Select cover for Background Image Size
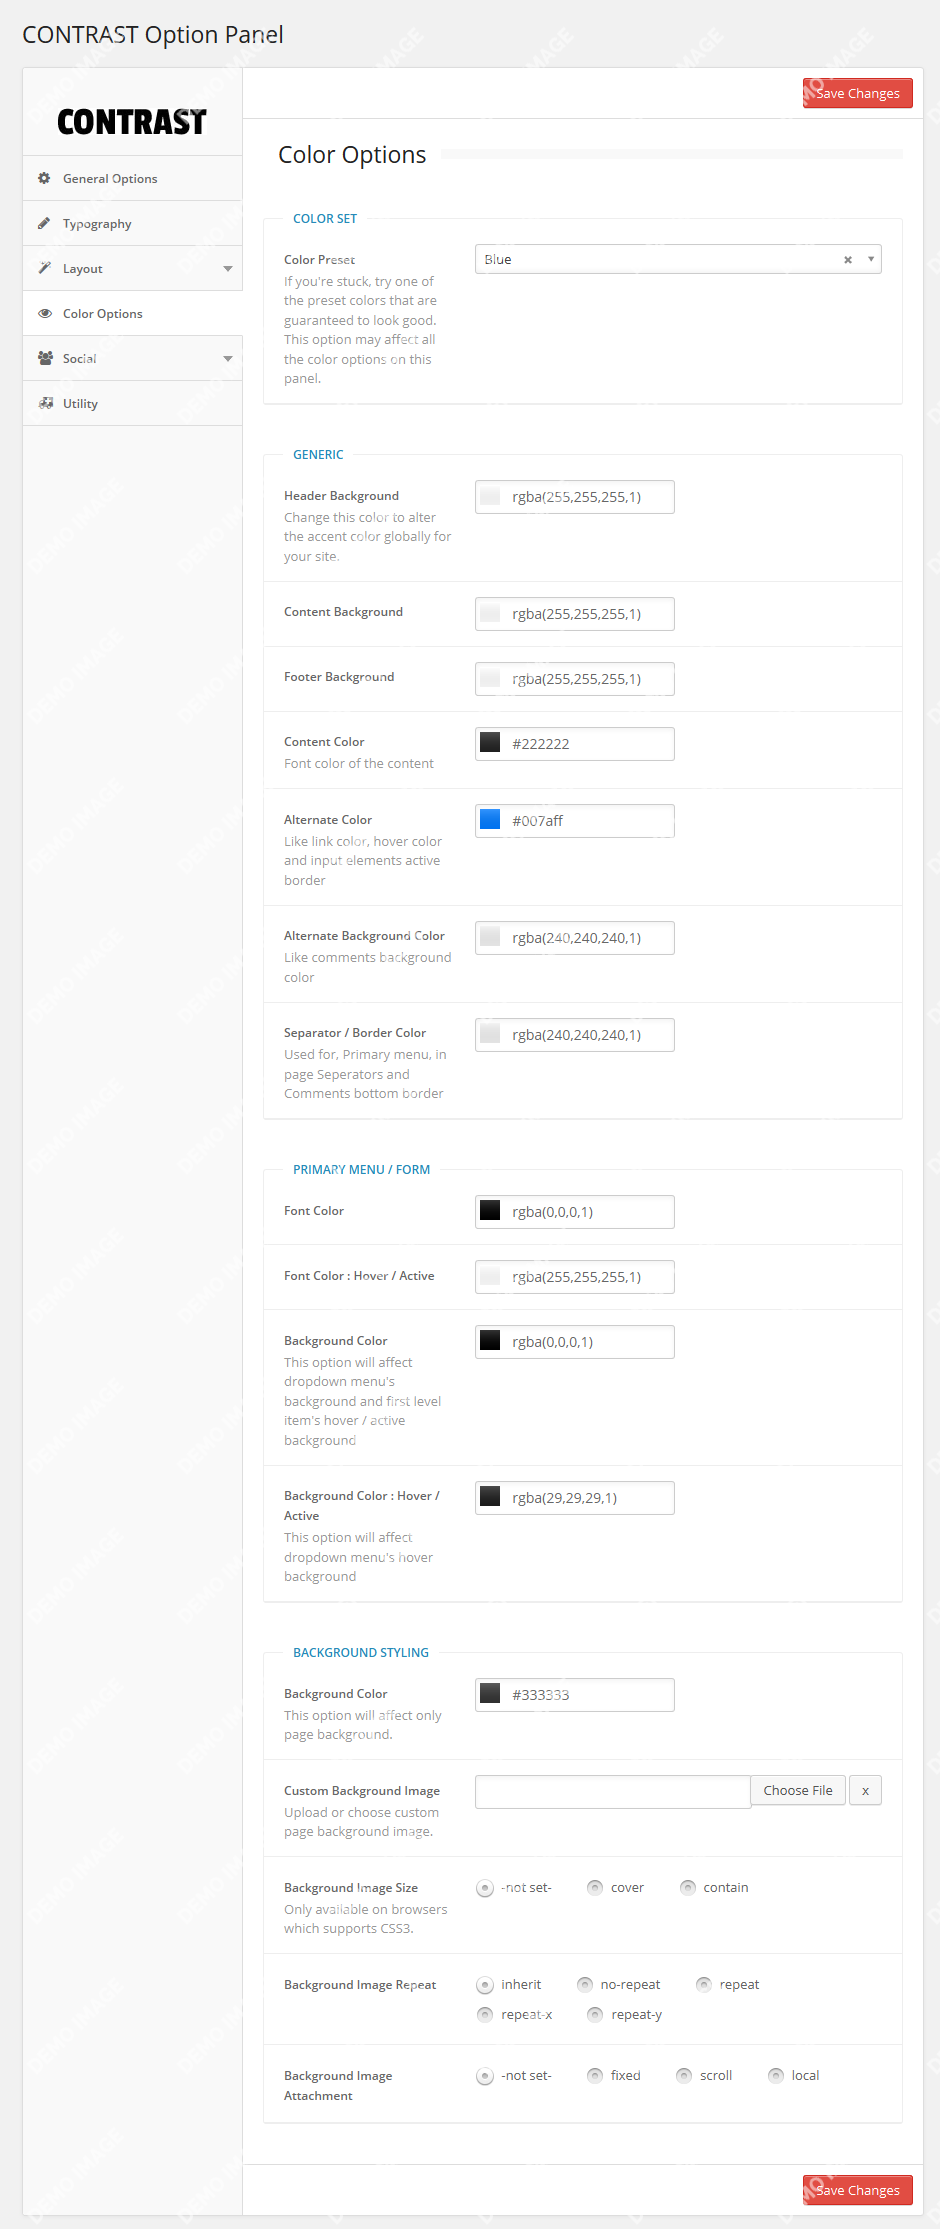Screen dimensions: 940x2229 pos(595,1887)
